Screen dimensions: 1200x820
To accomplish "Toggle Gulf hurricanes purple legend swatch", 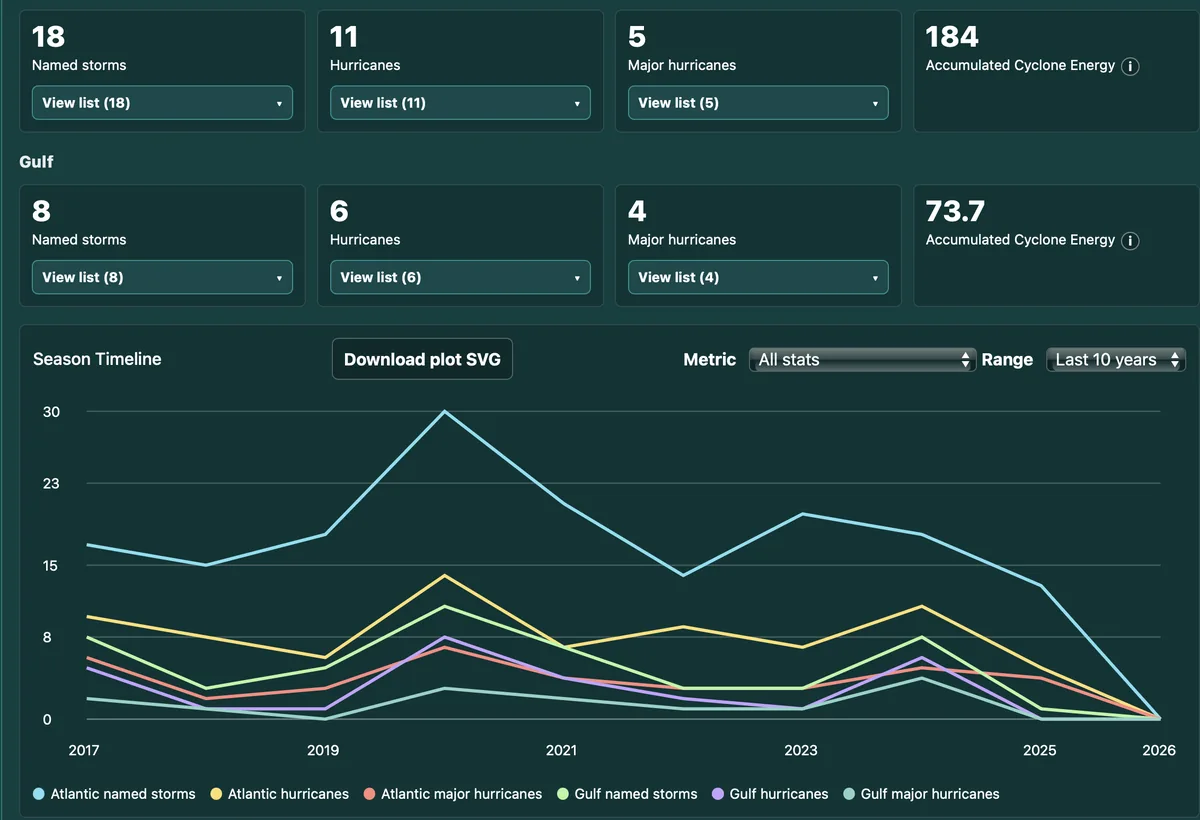I will (717, 794).
